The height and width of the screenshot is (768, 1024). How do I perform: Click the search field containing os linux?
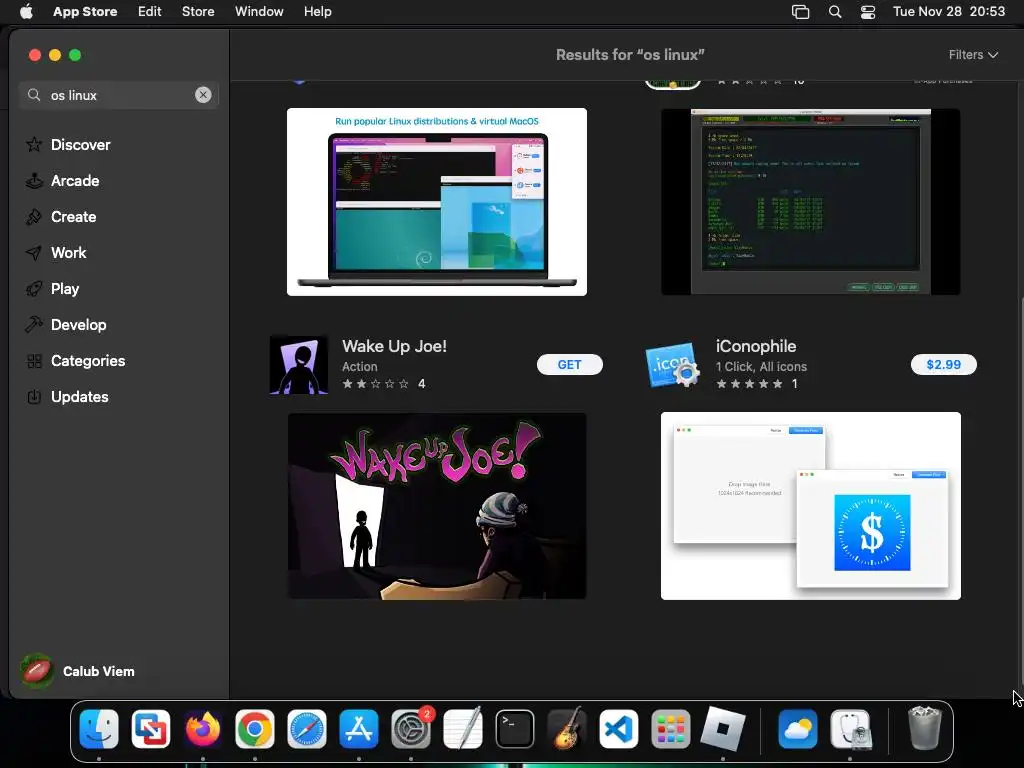click(118, 95)
